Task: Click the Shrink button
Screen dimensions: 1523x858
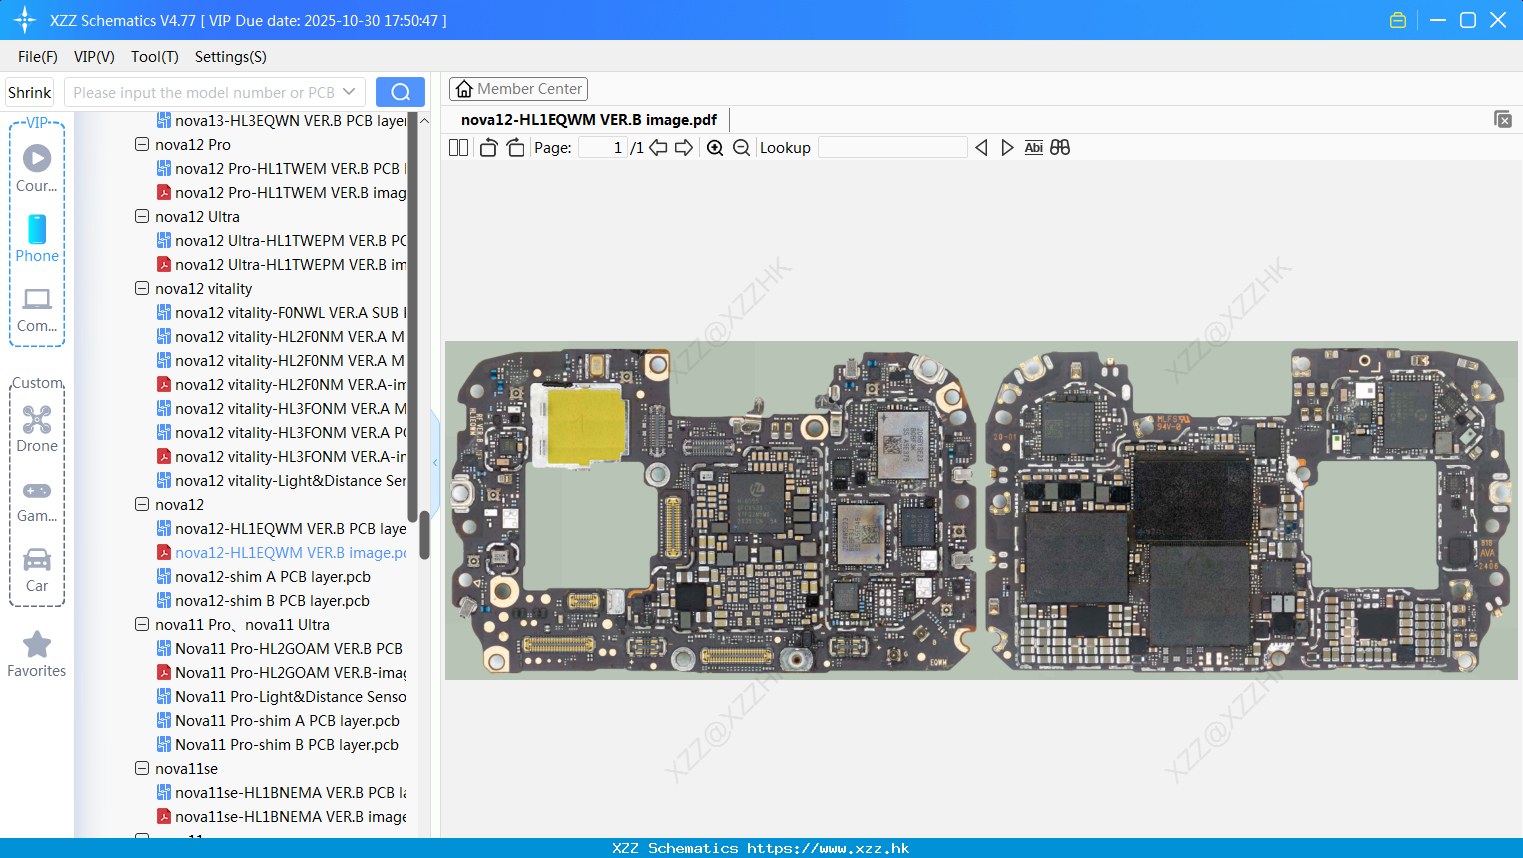Action: [29, 92]
